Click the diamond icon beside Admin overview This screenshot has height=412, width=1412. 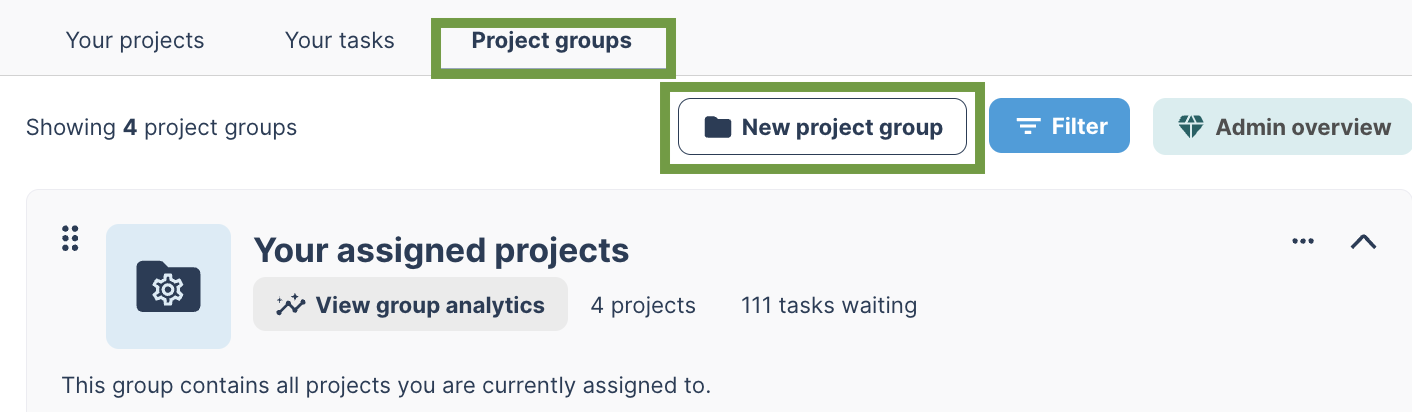[x=1191, y=127]
